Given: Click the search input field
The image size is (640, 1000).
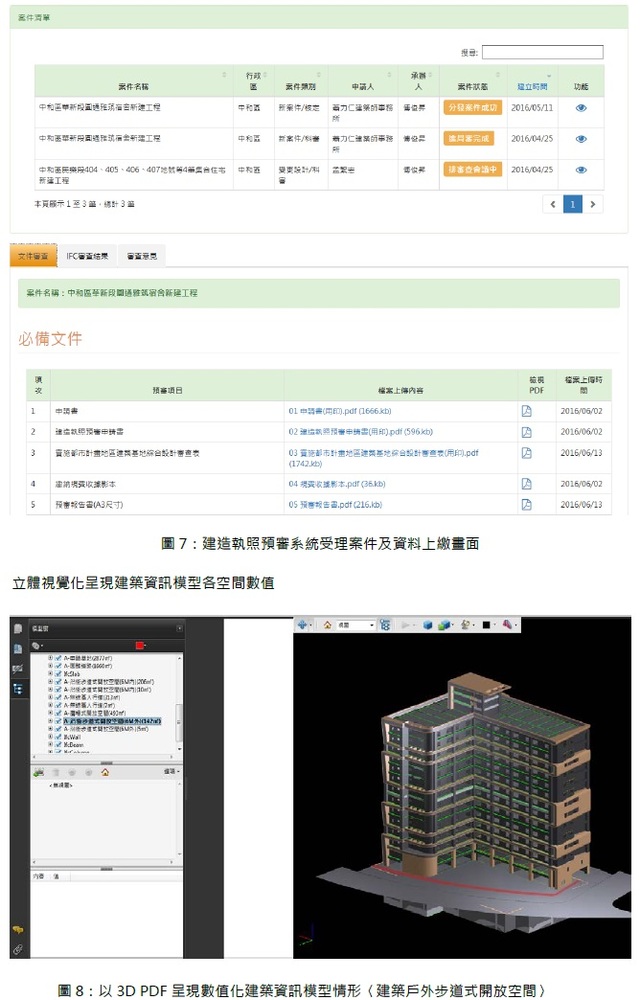Looking at the screenshot, I should coord(542,52).
